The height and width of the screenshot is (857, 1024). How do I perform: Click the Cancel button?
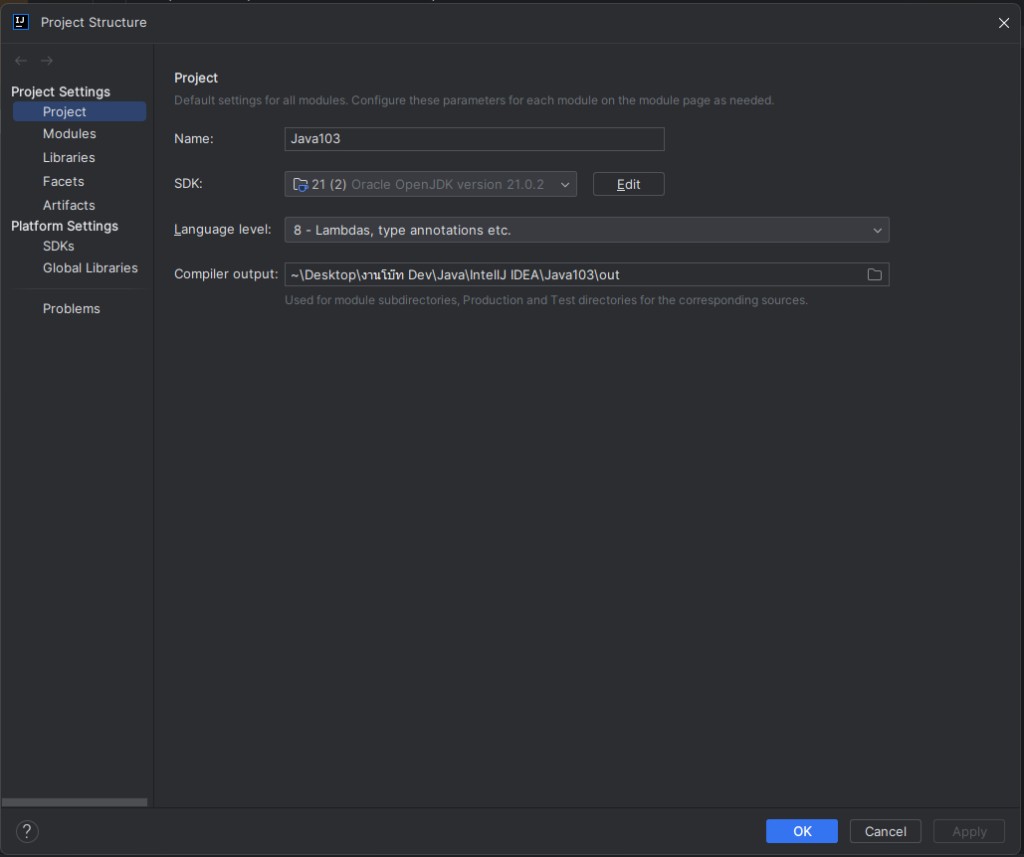[885, 832]
